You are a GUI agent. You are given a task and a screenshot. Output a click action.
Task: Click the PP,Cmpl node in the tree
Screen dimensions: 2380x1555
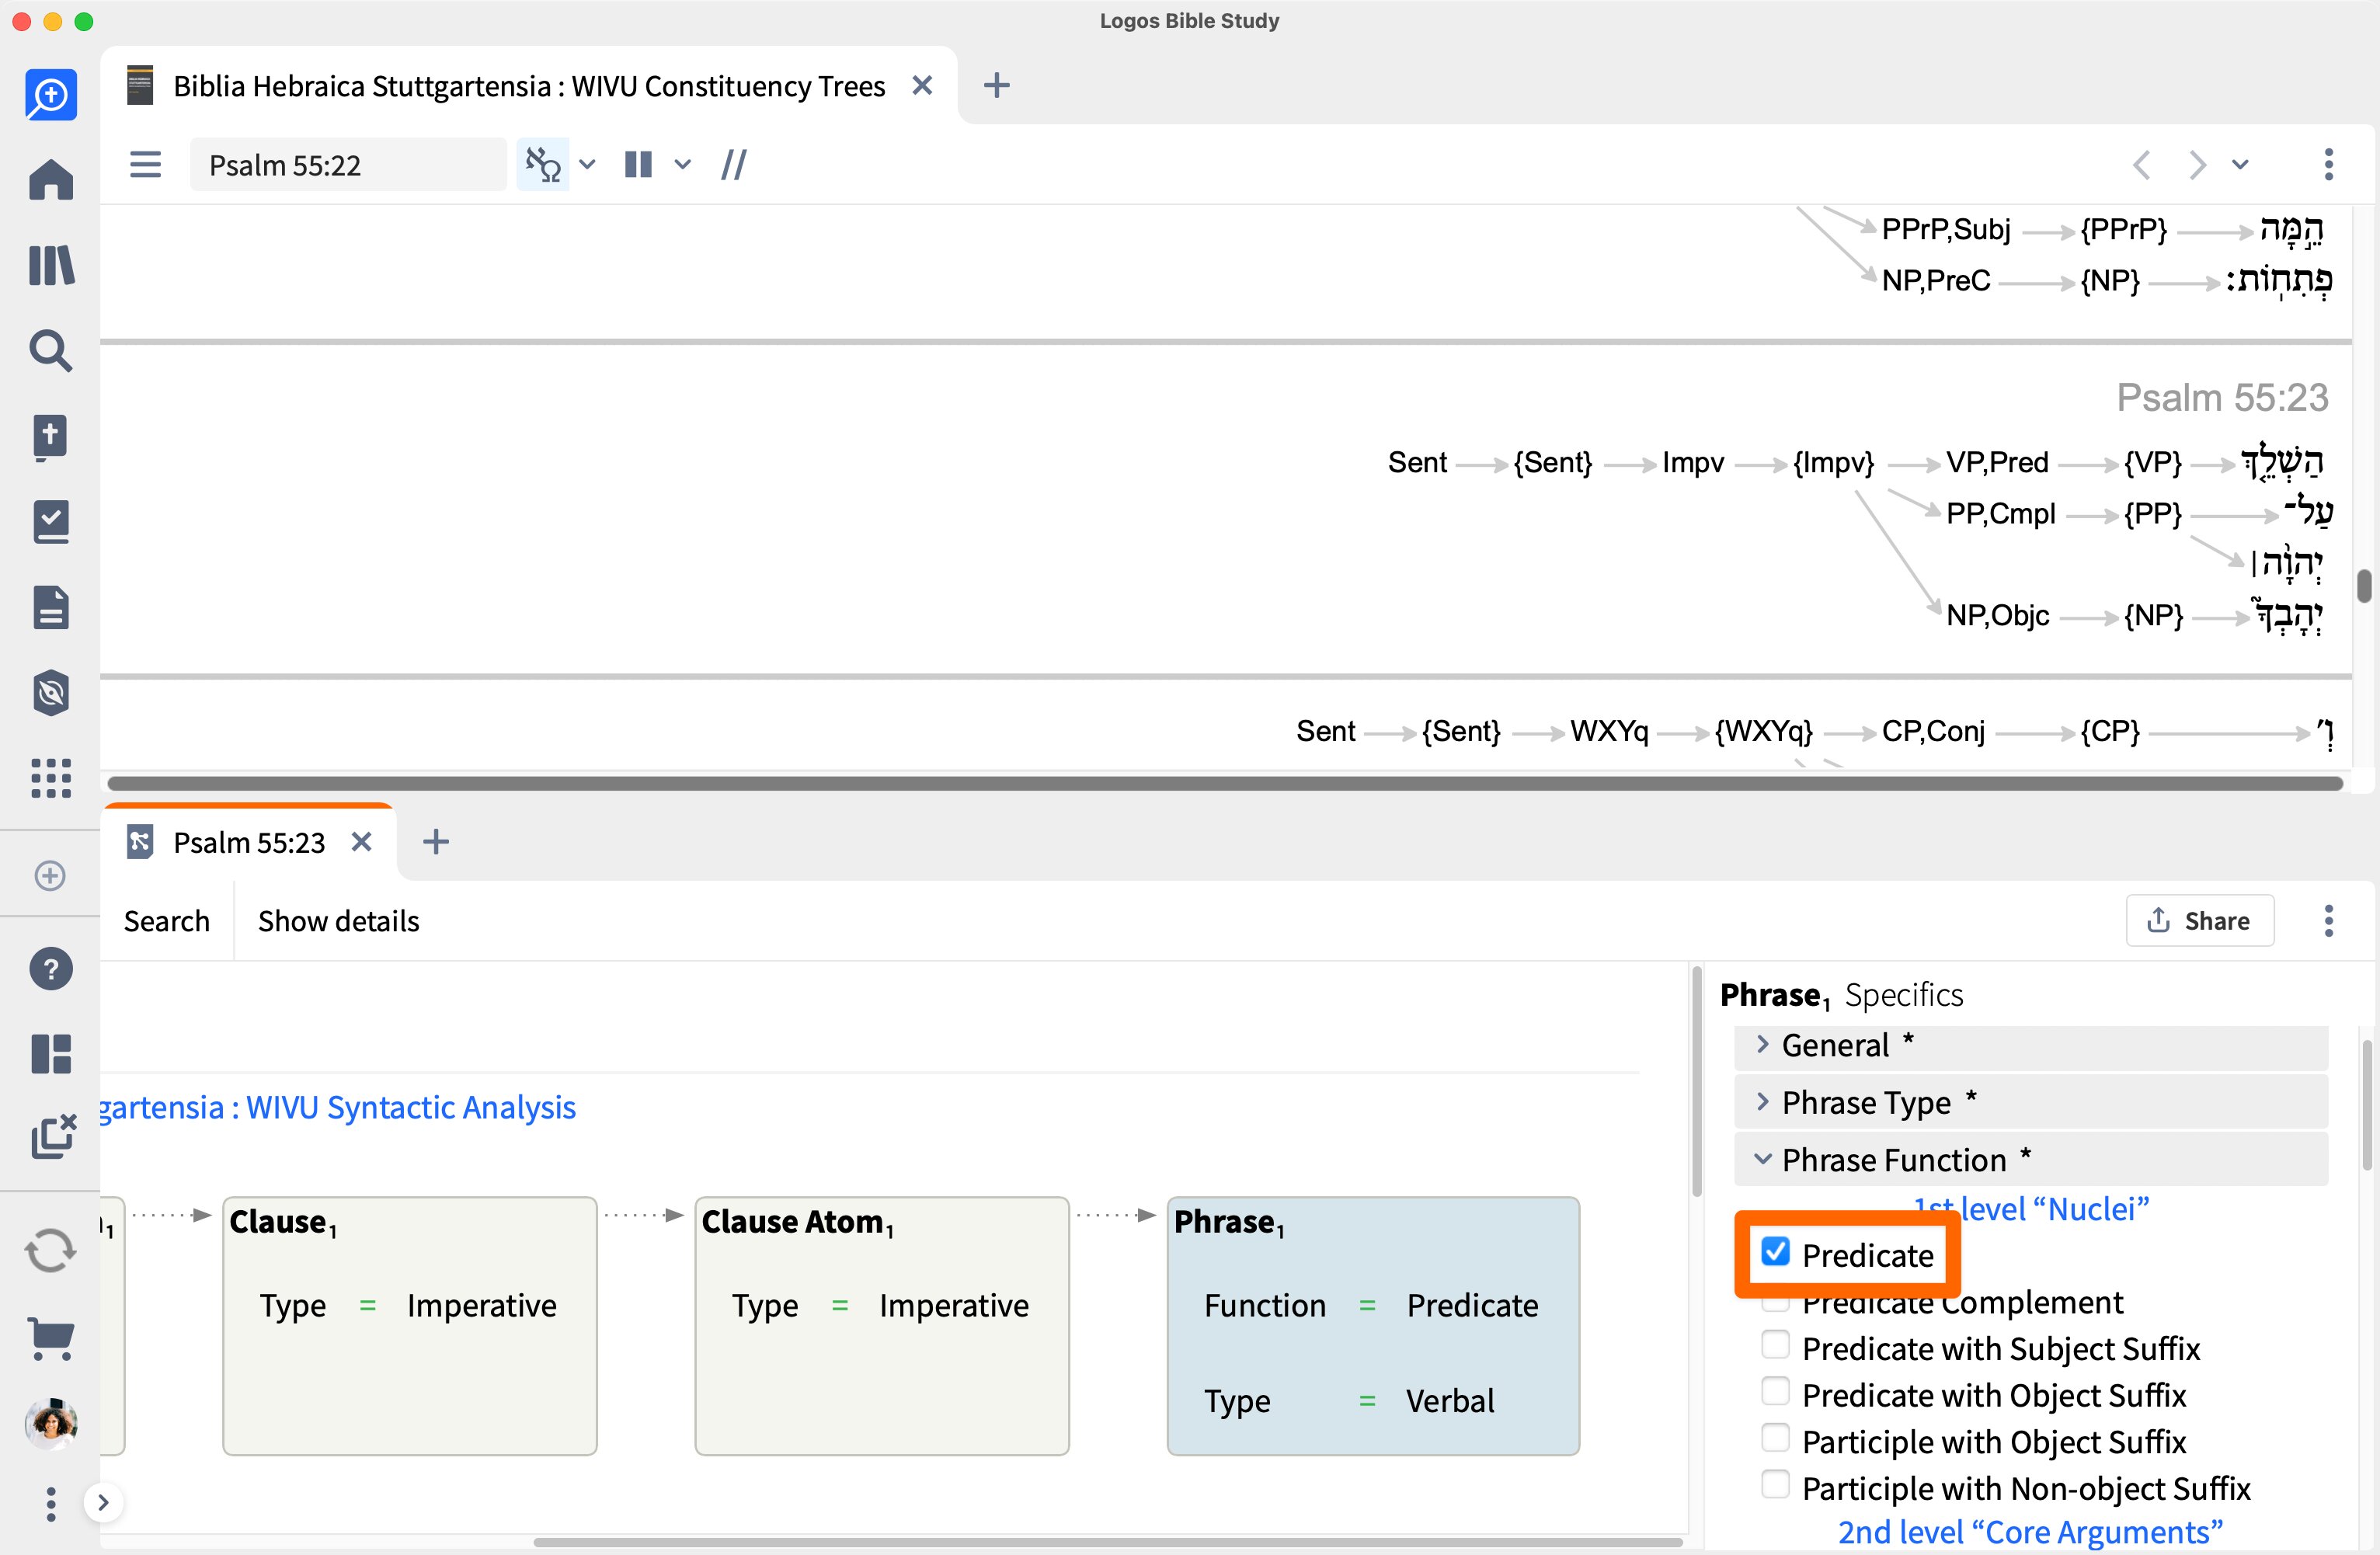coord(2000,514)
